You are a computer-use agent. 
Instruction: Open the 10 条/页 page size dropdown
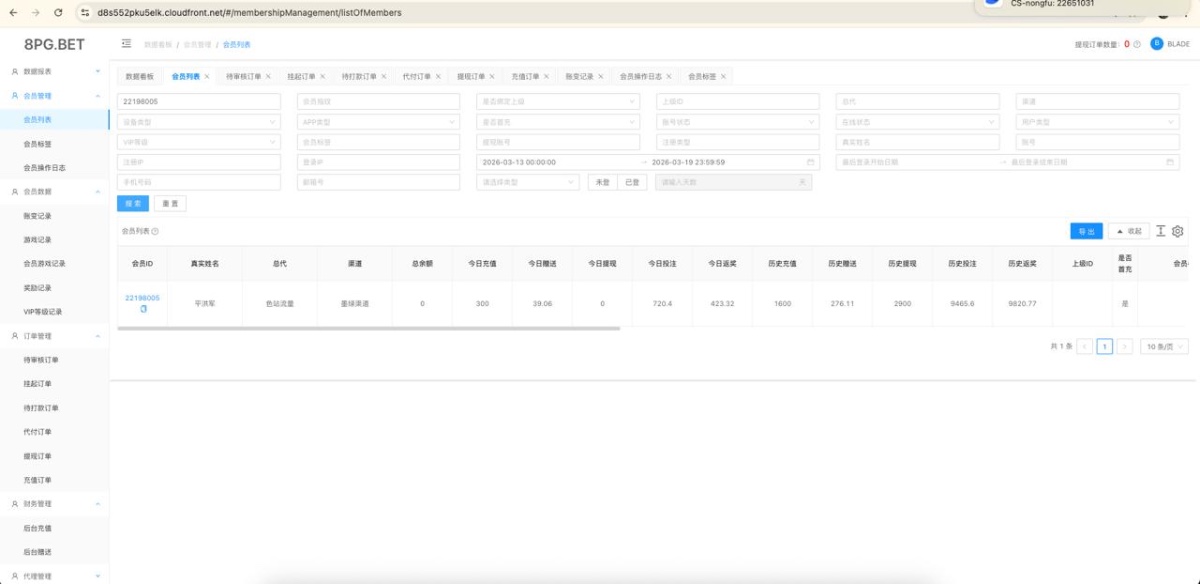(1165, 346)
